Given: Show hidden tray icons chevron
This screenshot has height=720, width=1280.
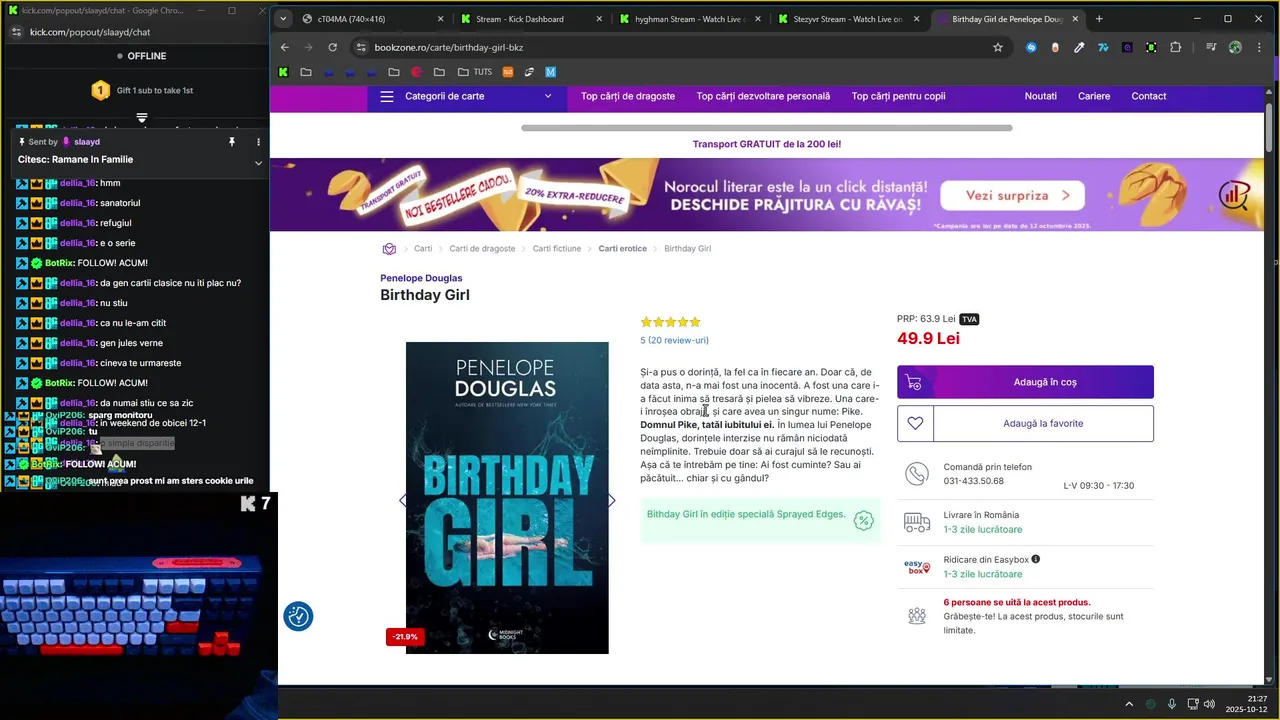Looking at the screenshot, I should coord(1129,704).
